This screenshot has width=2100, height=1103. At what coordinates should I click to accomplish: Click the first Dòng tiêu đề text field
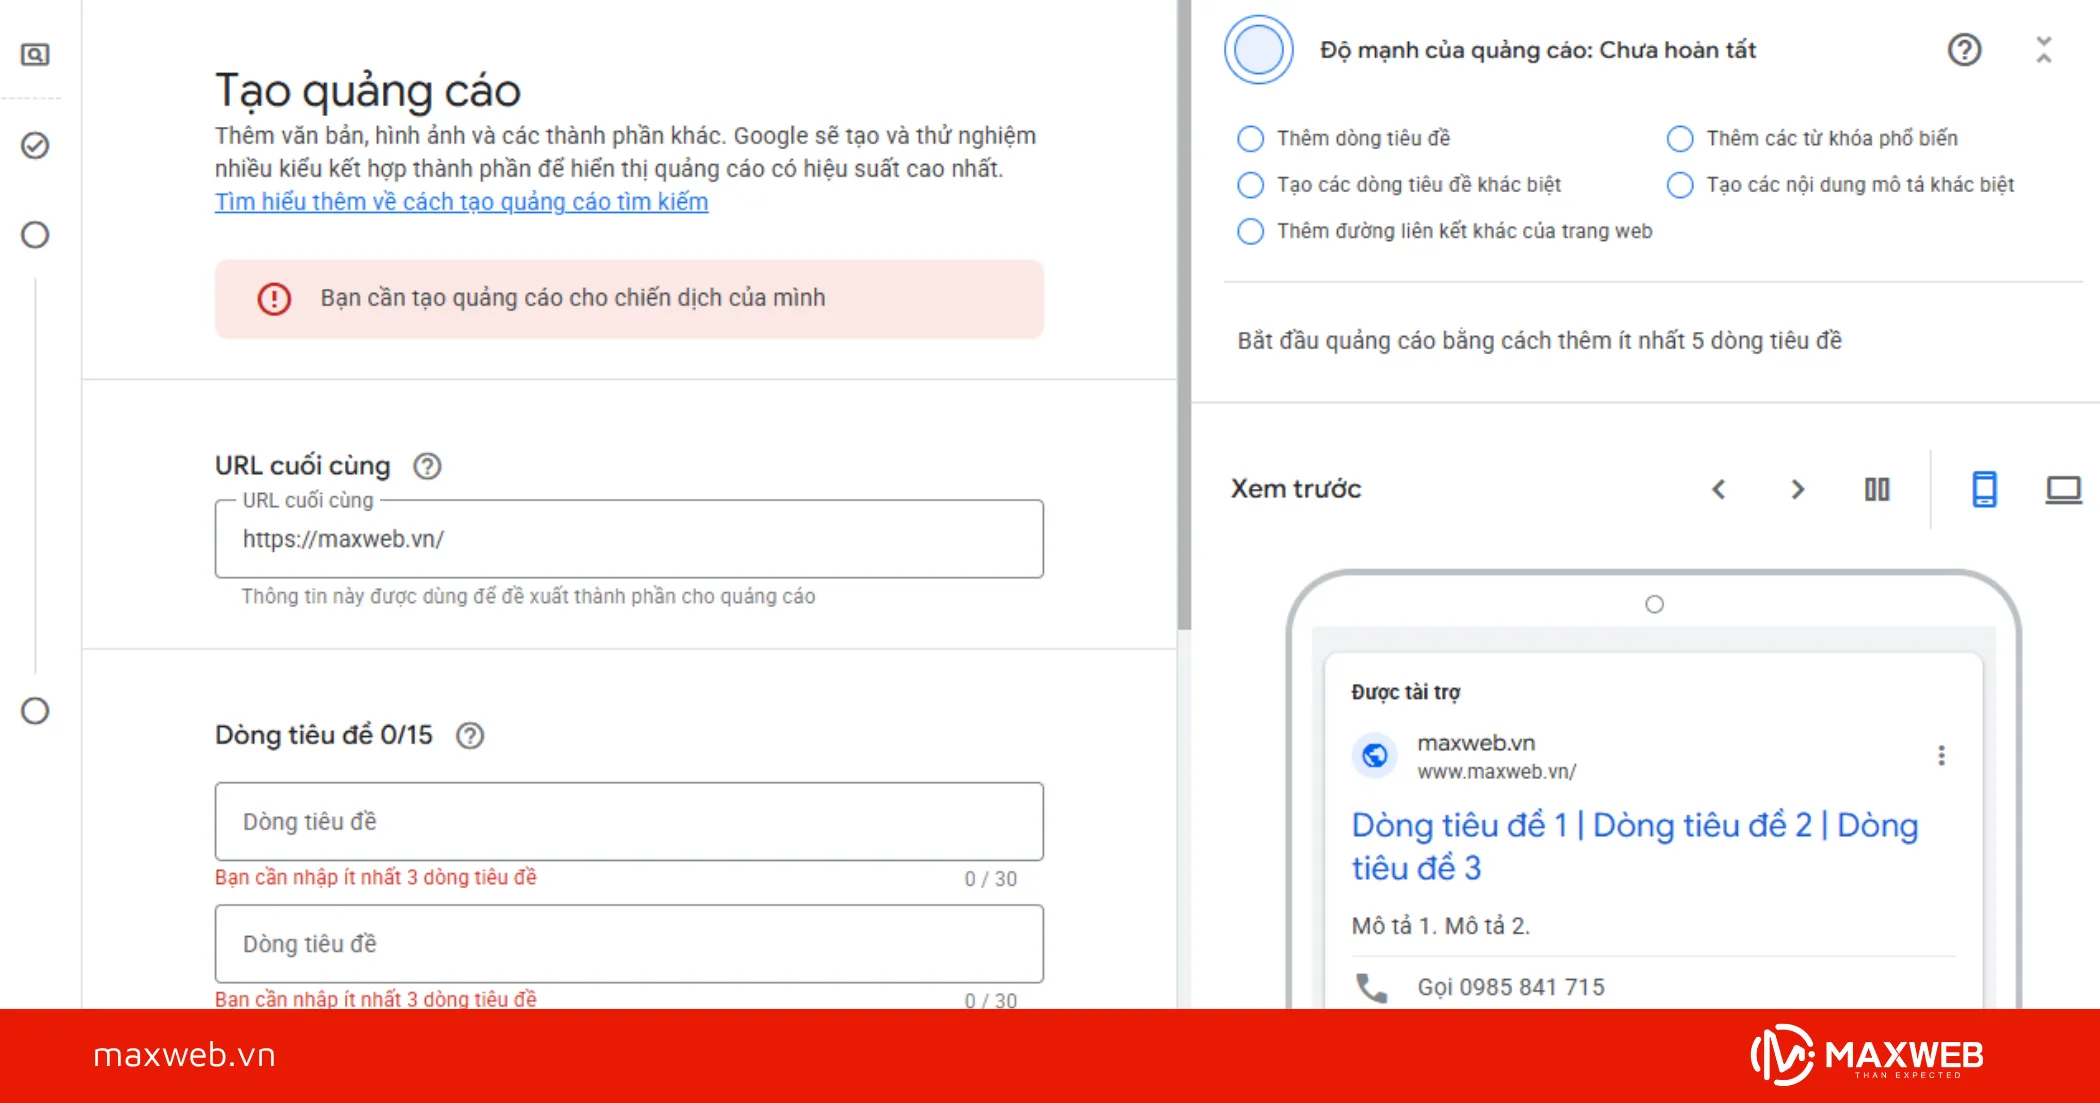coord(629,822)
